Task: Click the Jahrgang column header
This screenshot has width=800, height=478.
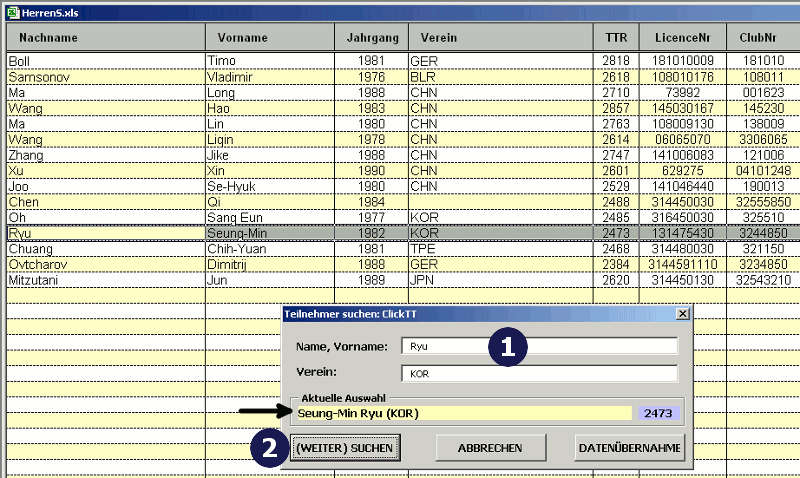Action: point(371,38)
